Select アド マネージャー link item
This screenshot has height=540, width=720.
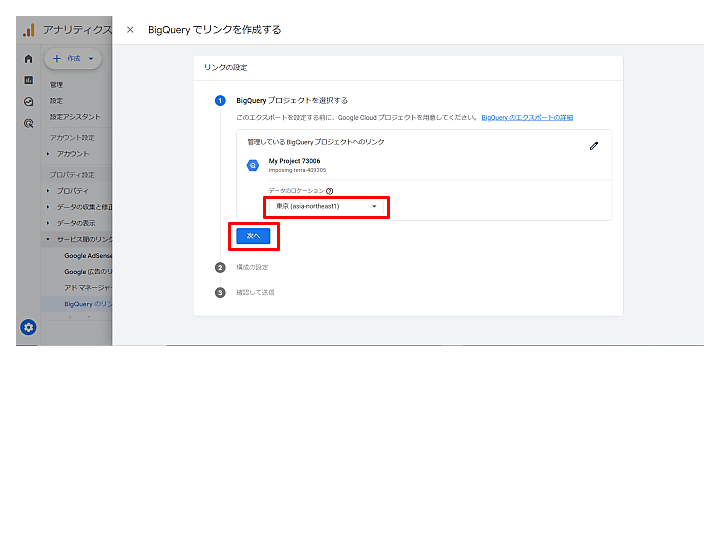[88, 288]
